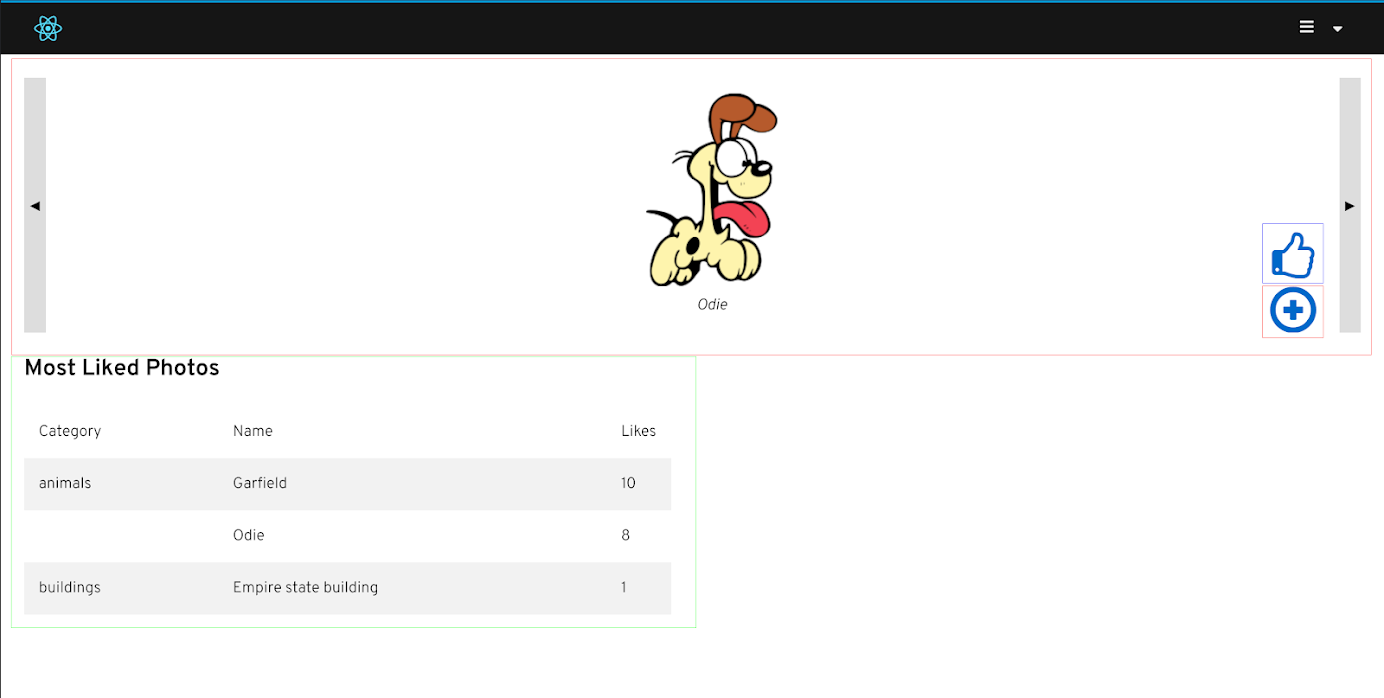Advance to next photo with right arrow

point(1350,205)
